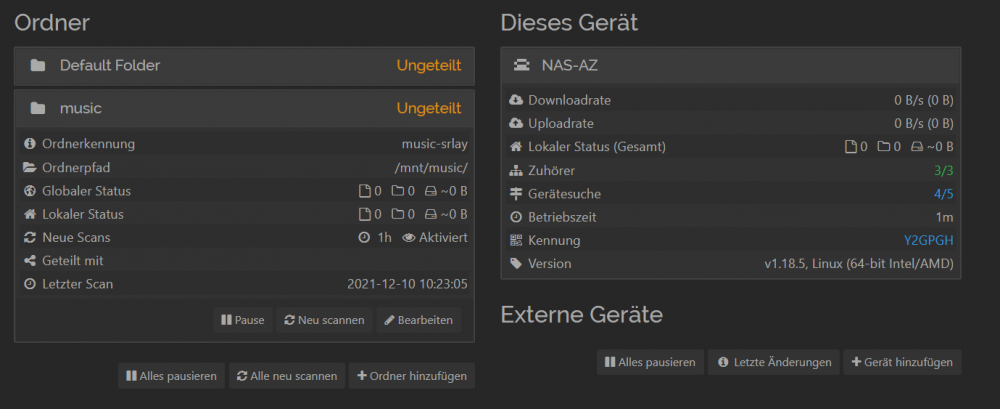
Task: Click Ordner hinzufügen button
Action: click(412, 376)
